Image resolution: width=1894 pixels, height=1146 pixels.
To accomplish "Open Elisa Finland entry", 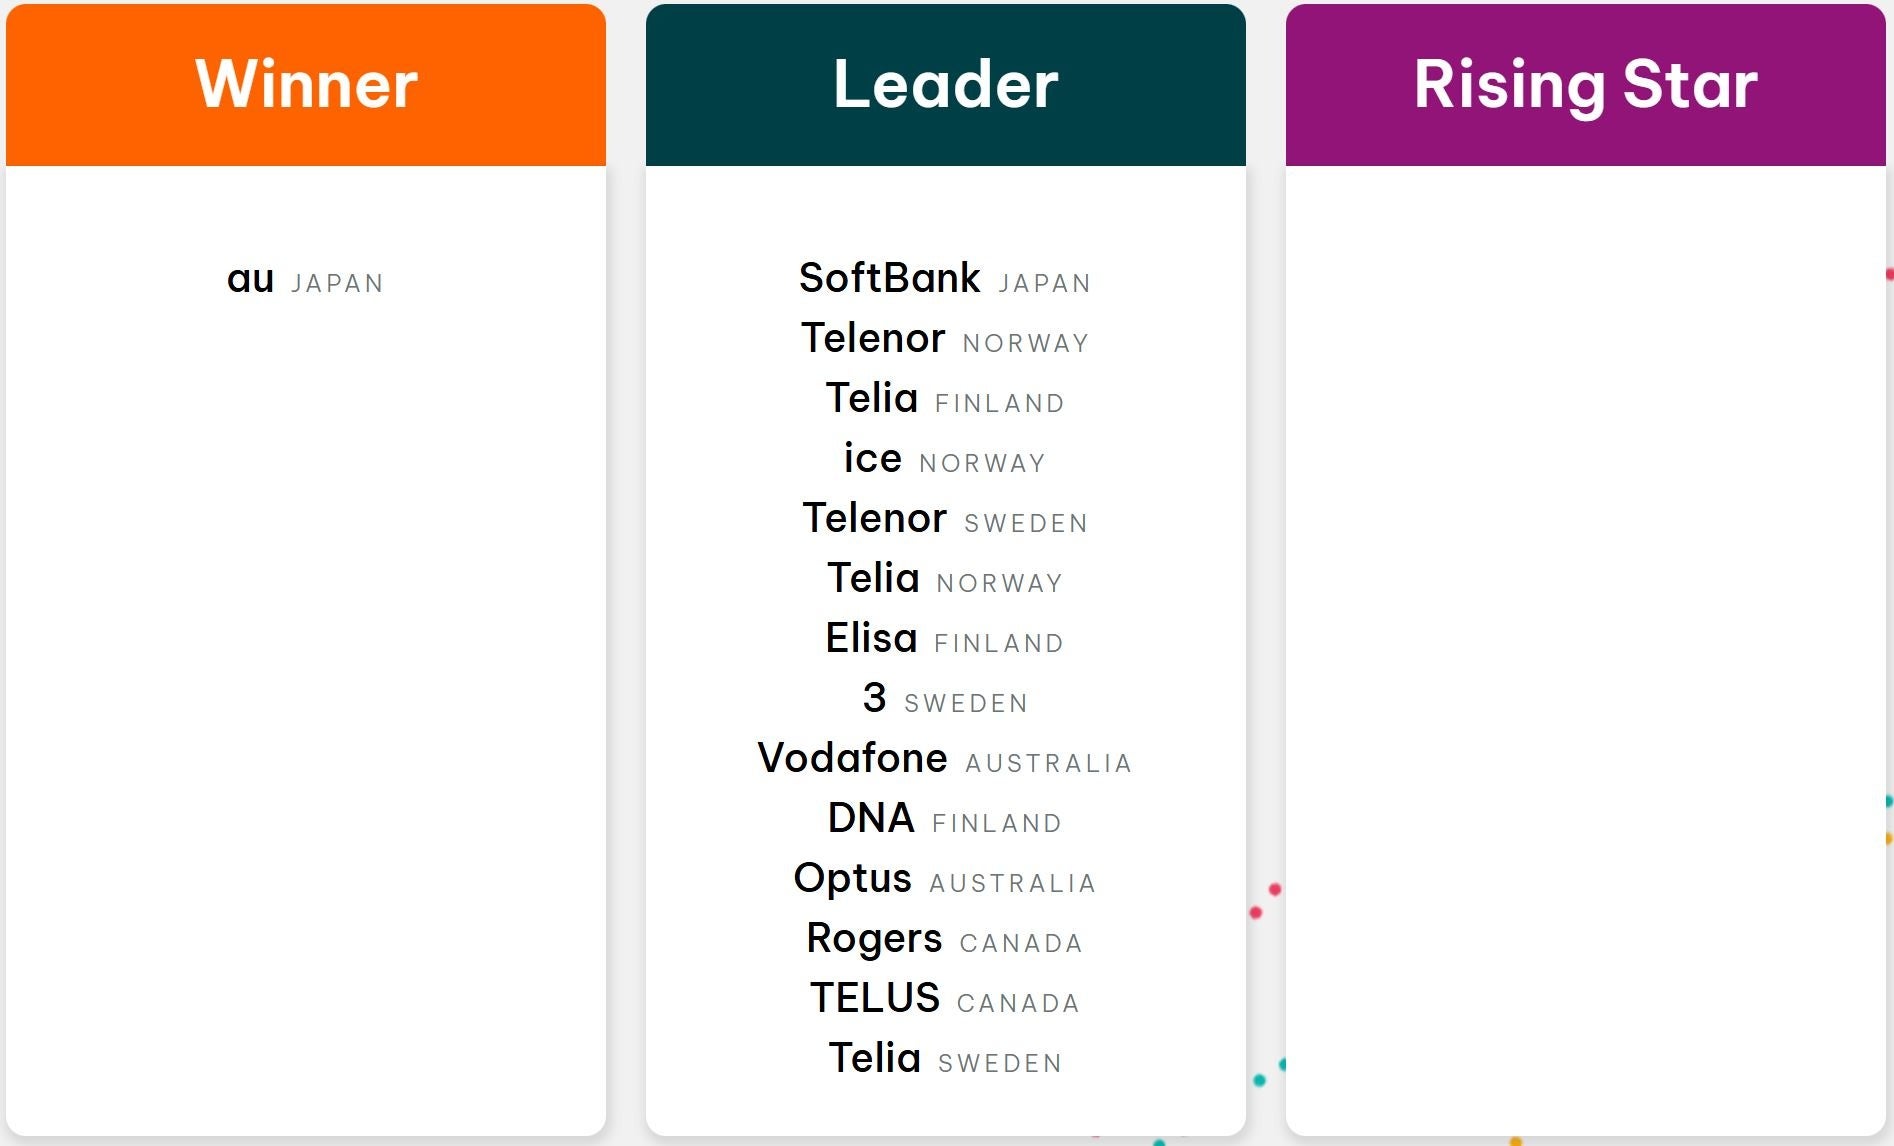I will 944,639.
